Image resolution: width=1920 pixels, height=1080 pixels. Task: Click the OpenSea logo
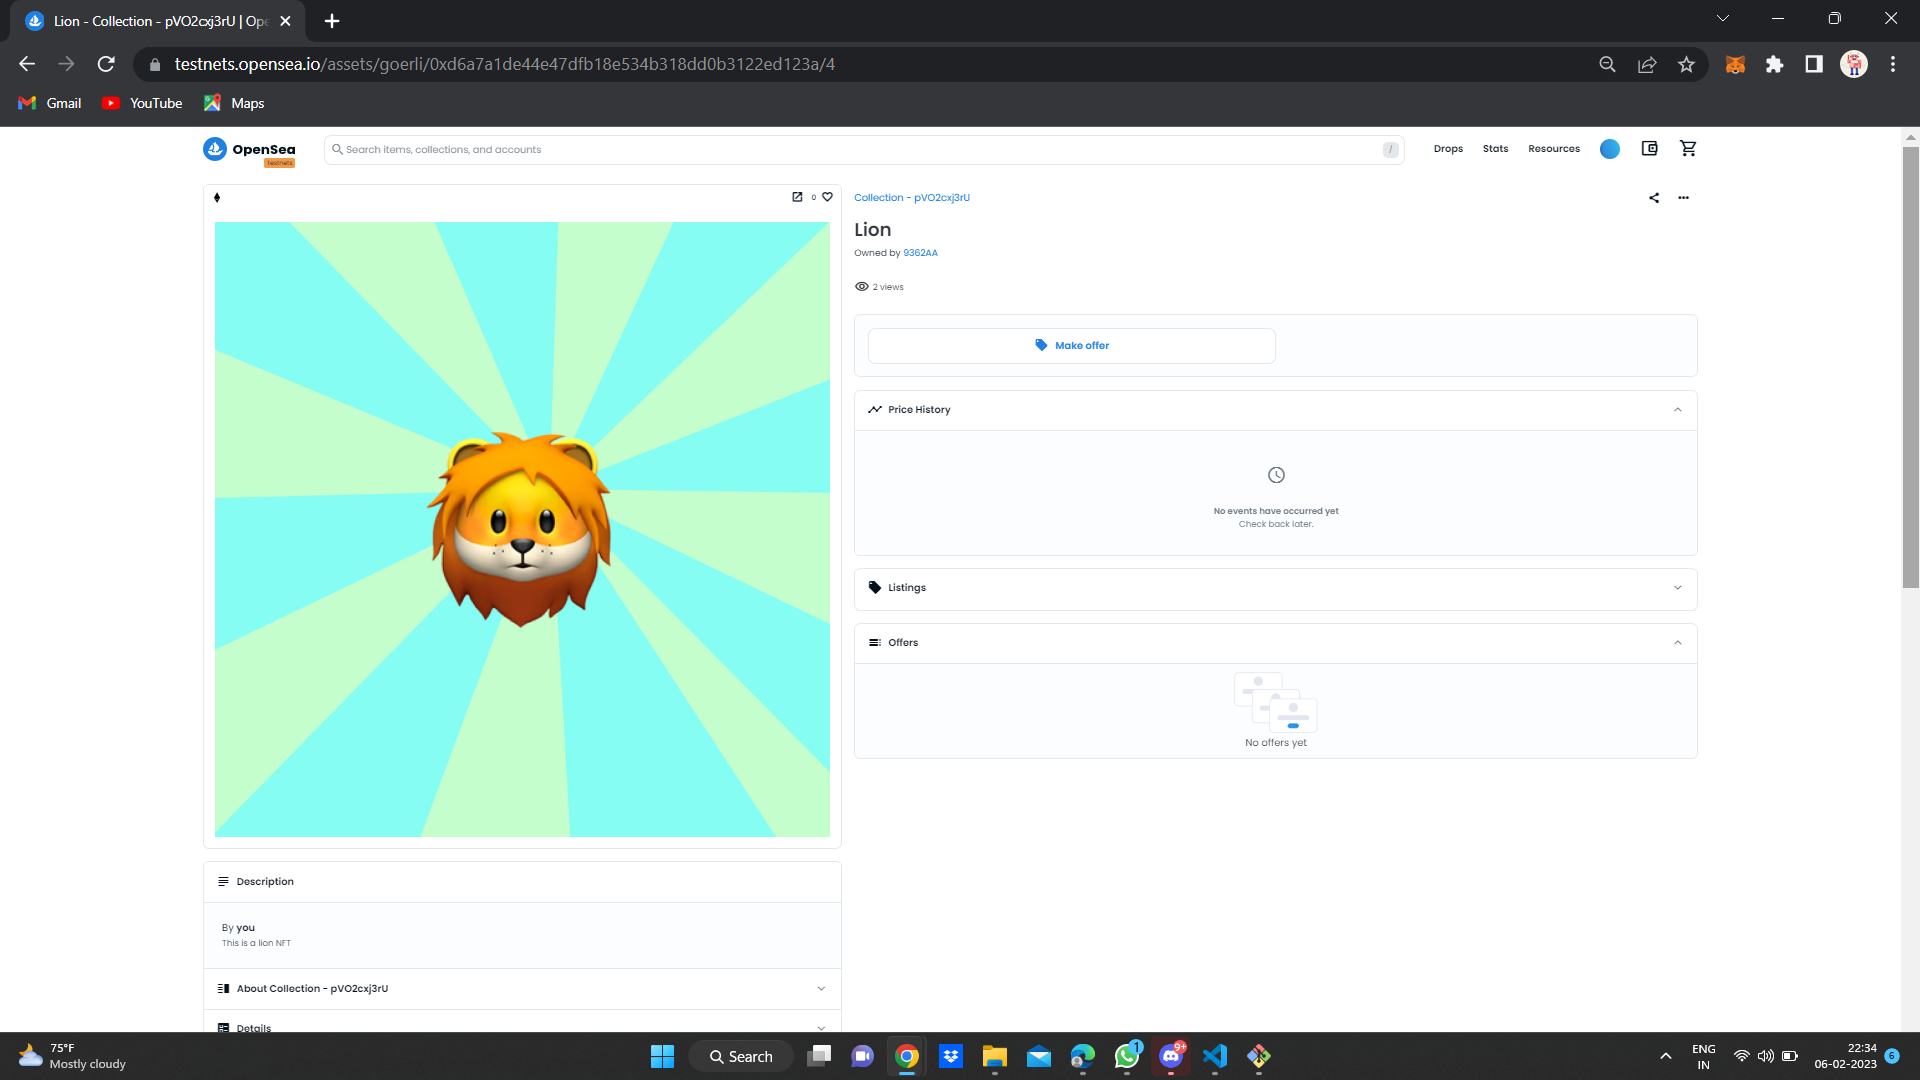[x=249, y=150]
